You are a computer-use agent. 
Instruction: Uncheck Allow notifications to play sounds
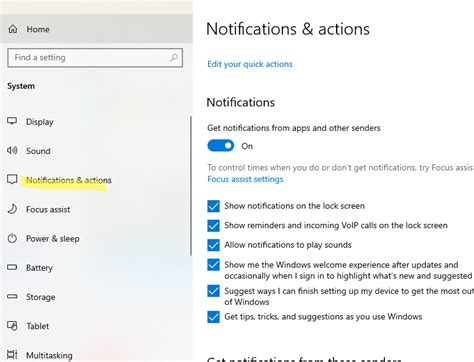[213, 245]
